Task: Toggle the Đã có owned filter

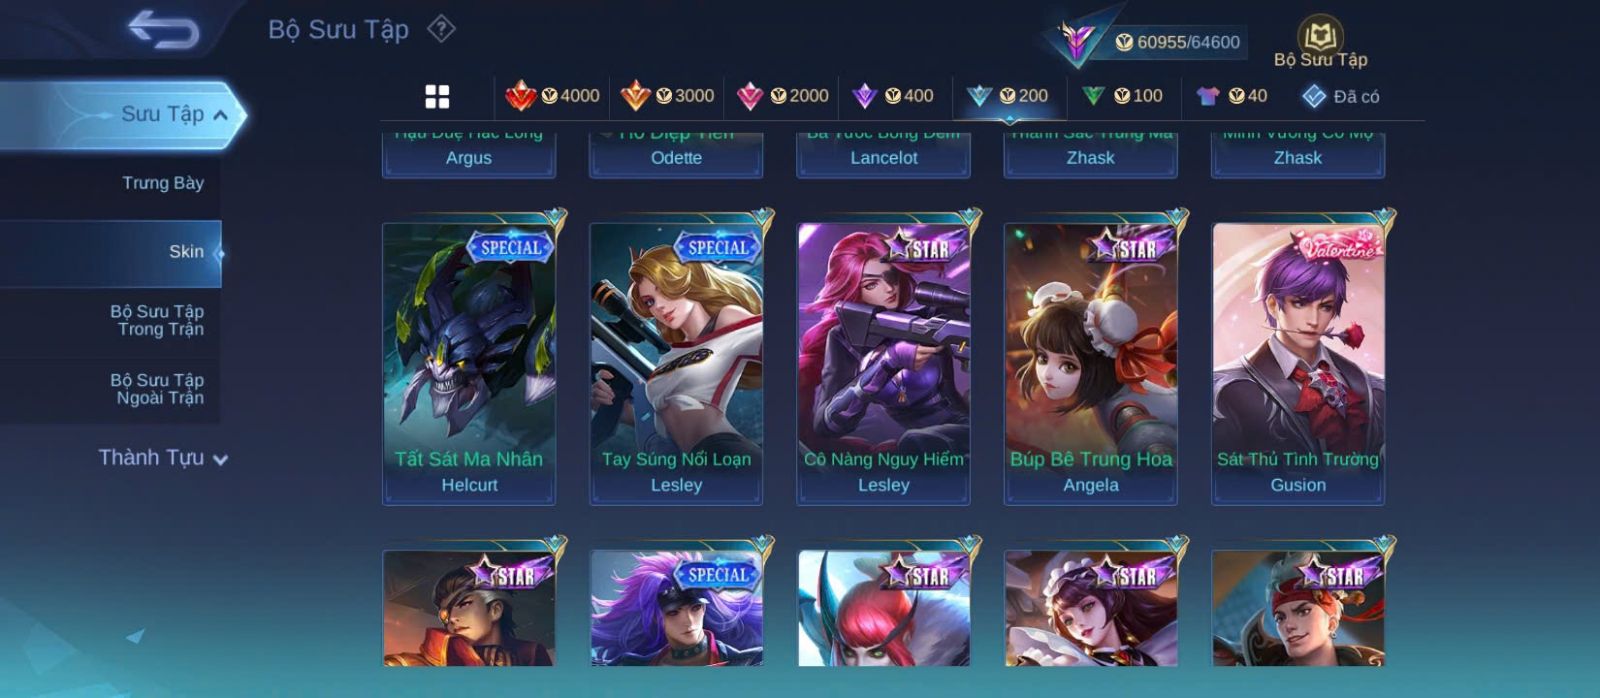Action: click(x=1340, y=96)
